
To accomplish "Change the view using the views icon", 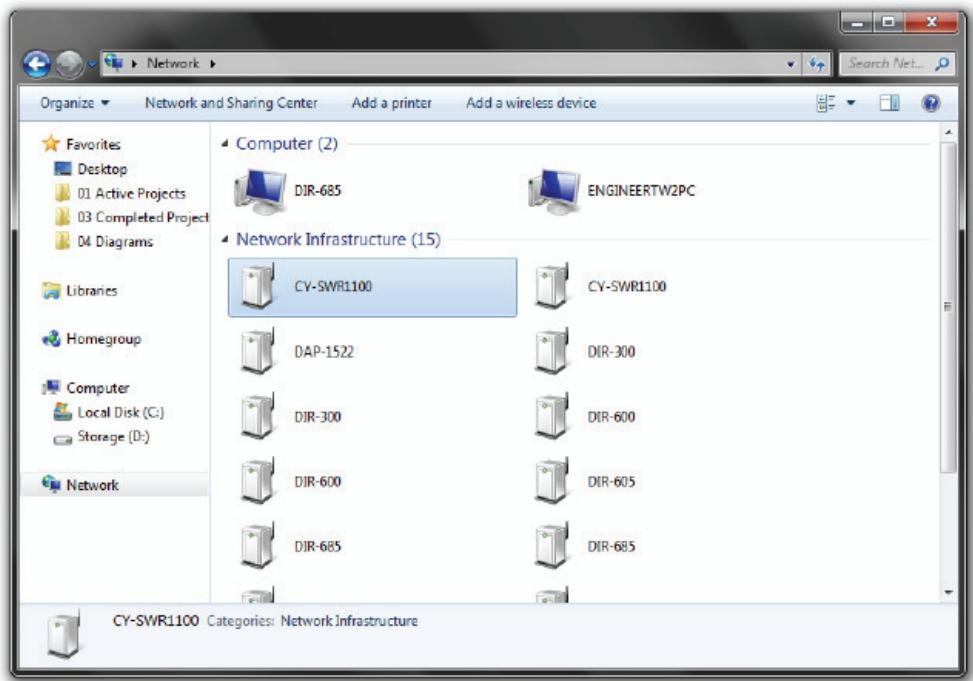I will pyautogui.click(x=826, y=103).
